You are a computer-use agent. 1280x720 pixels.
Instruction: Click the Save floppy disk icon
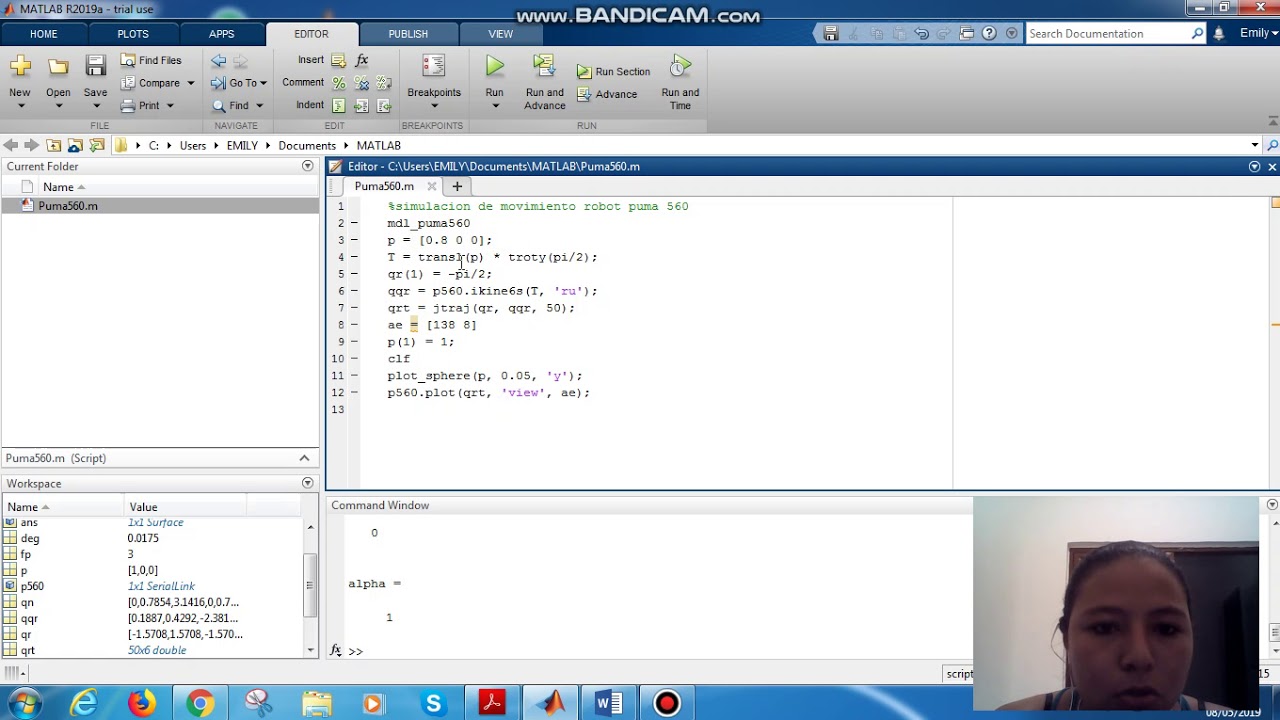coord(95,67)
